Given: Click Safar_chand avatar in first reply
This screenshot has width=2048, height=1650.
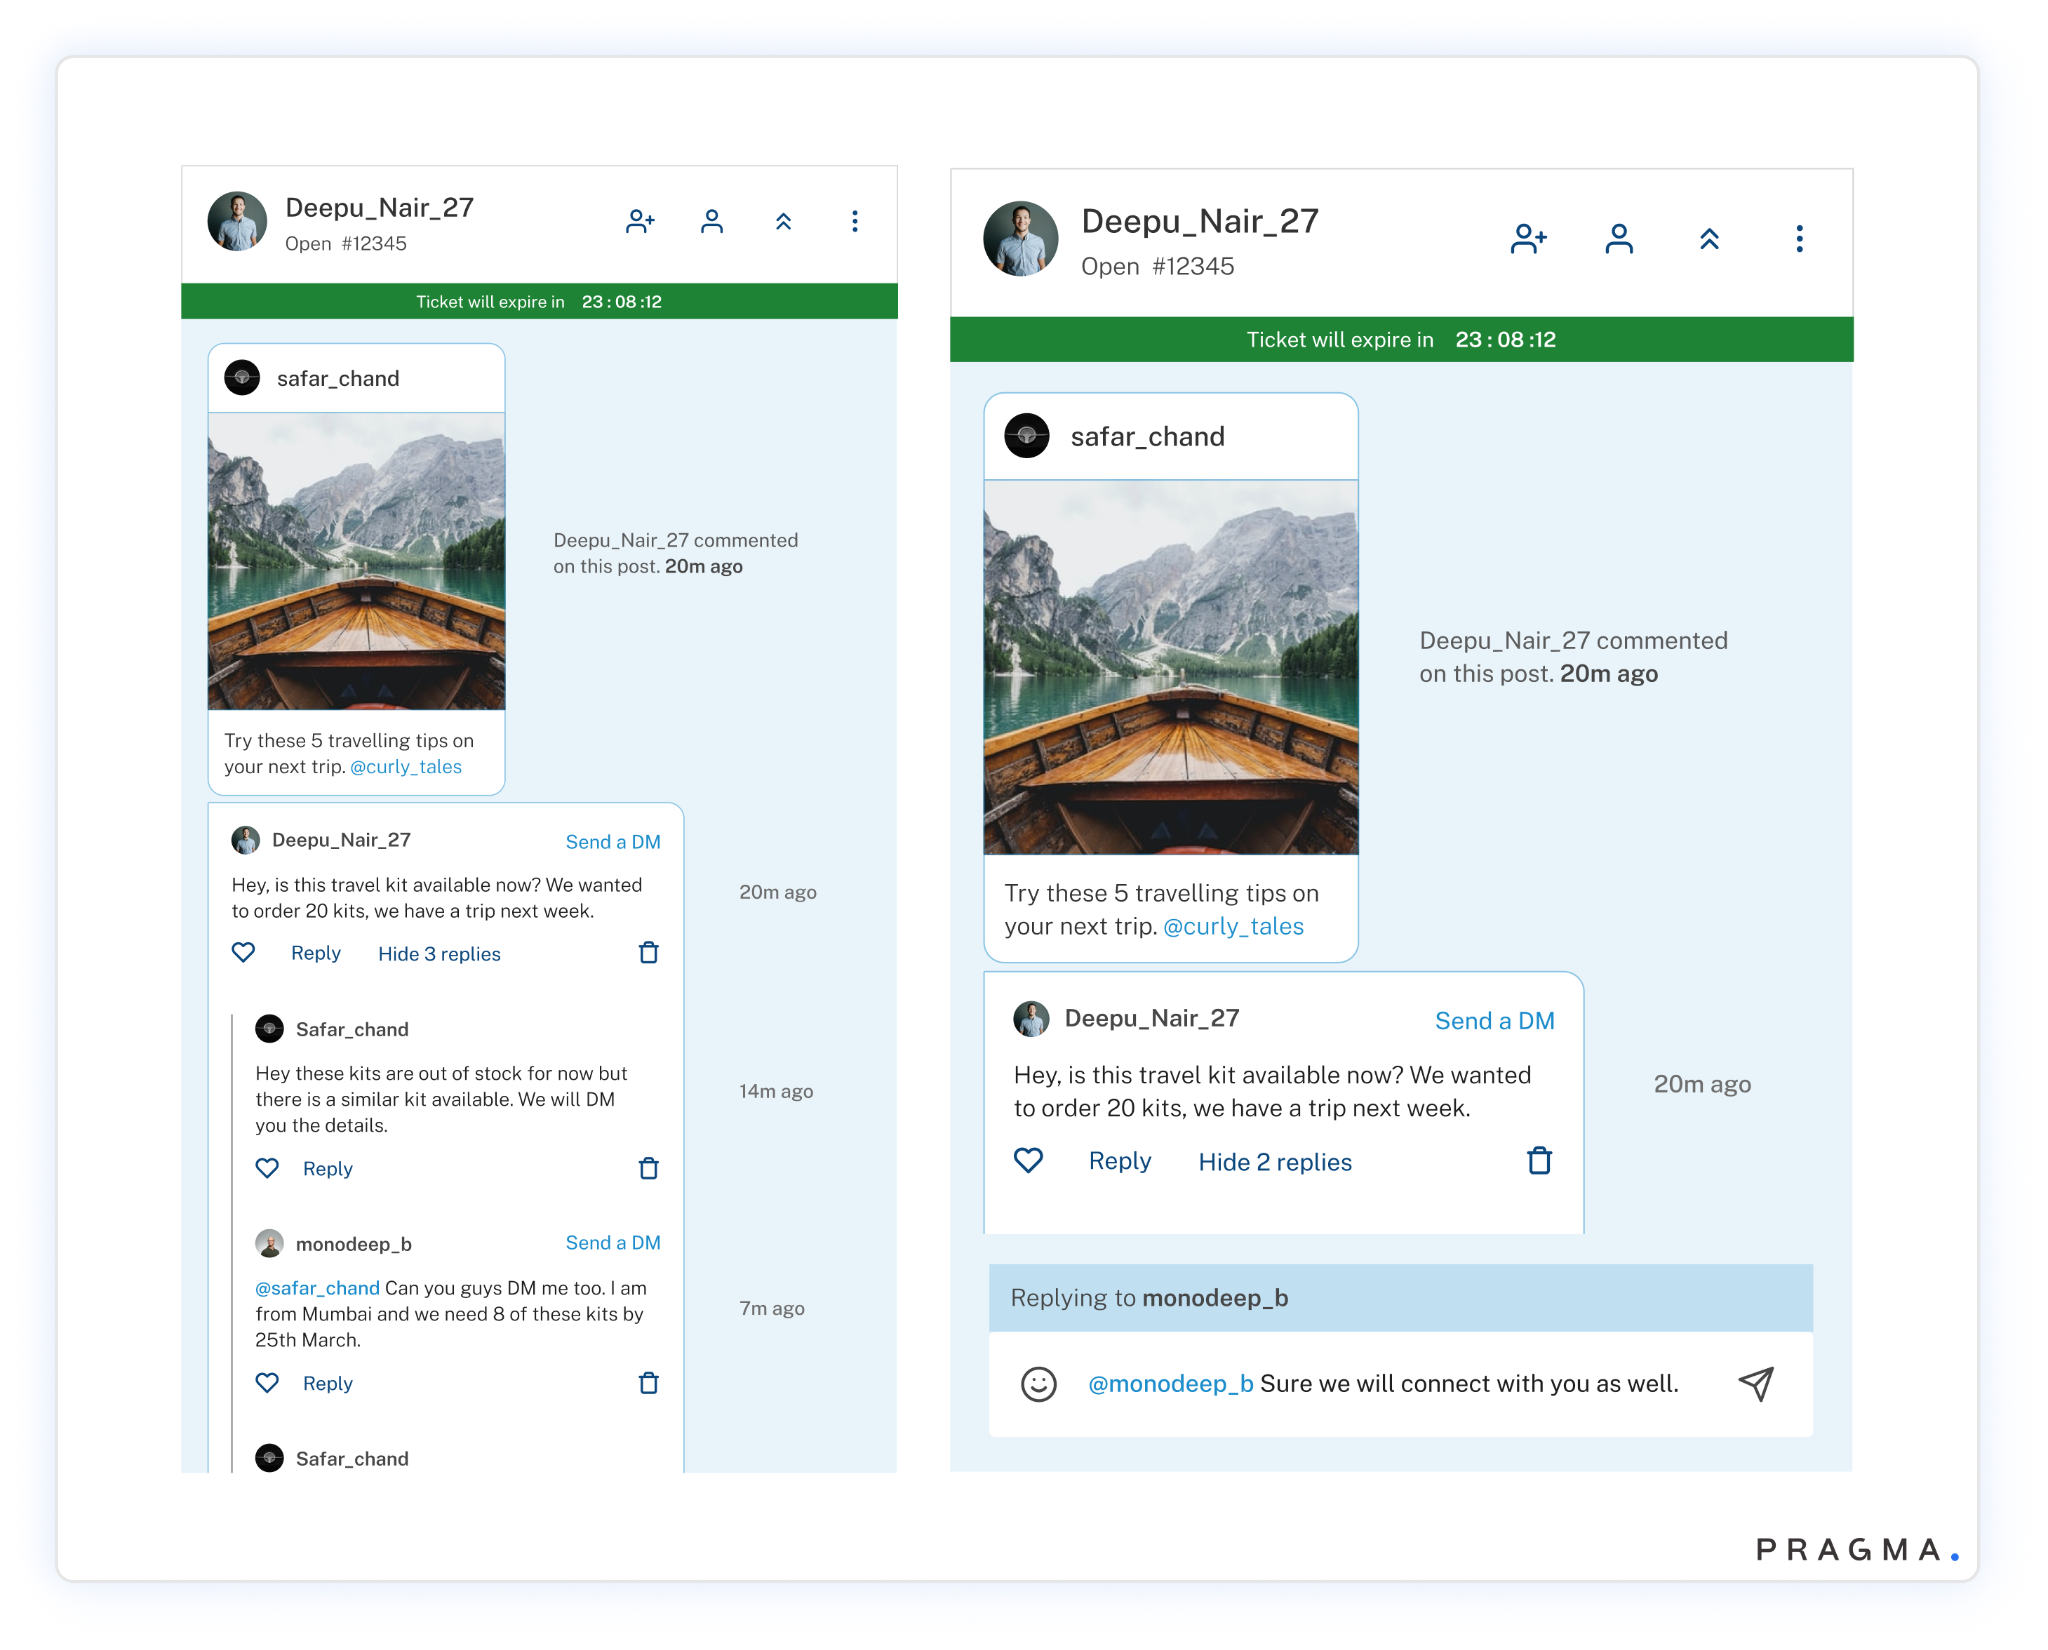Looking at the screenshot, I should click(x=269, y=1028).
